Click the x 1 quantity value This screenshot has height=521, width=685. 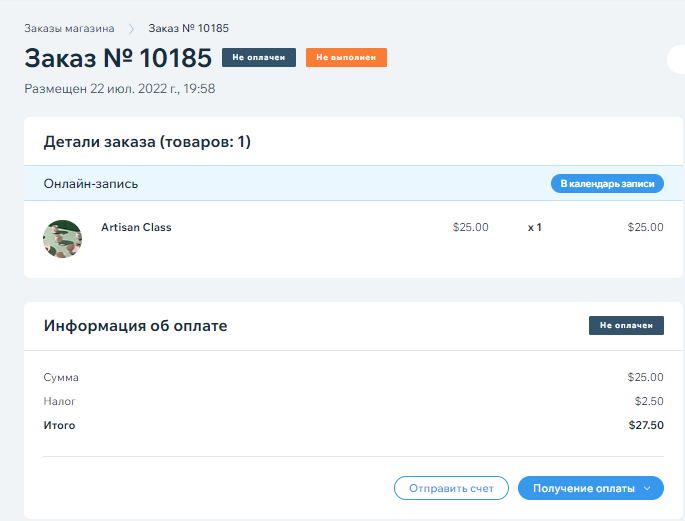pyautogui.click(x=534, y=227)
